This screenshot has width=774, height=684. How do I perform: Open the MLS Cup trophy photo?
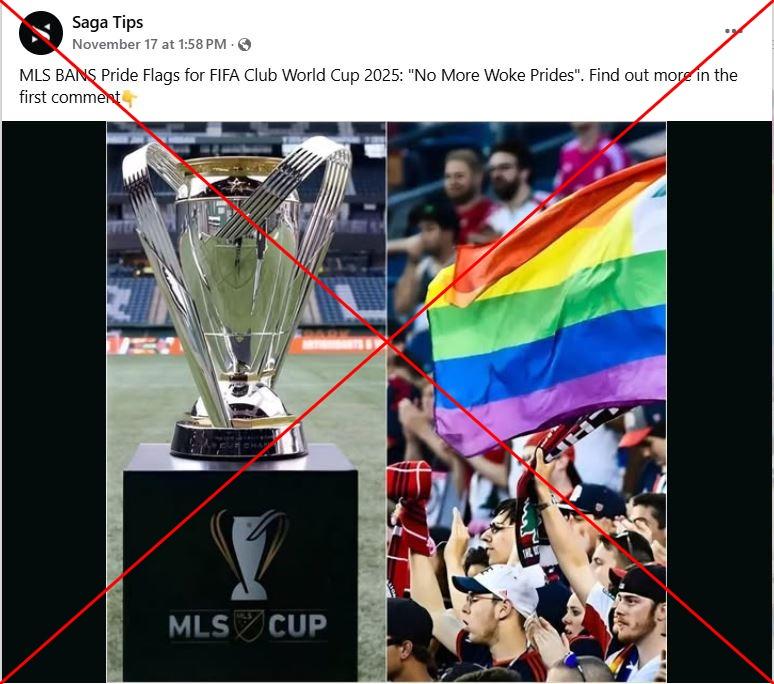point(246,402)
